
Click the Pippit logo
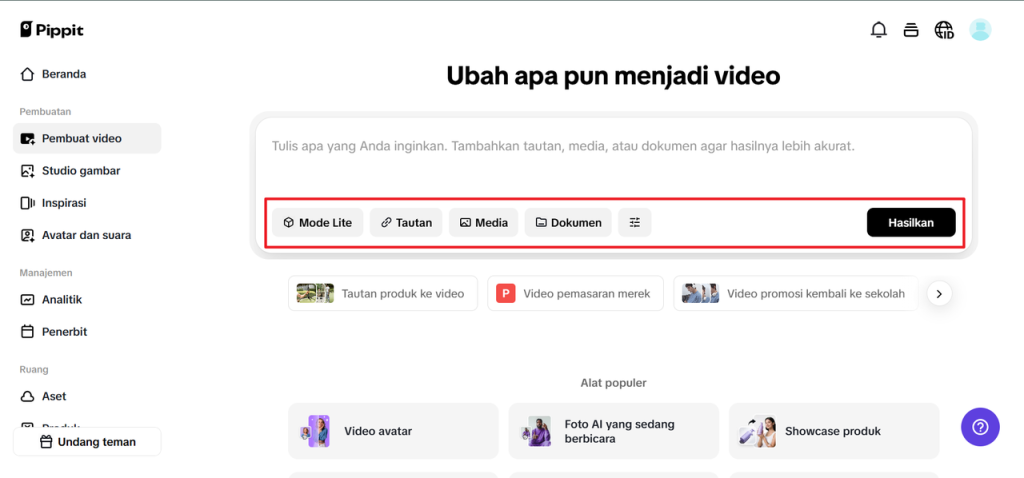coord(52,30)
